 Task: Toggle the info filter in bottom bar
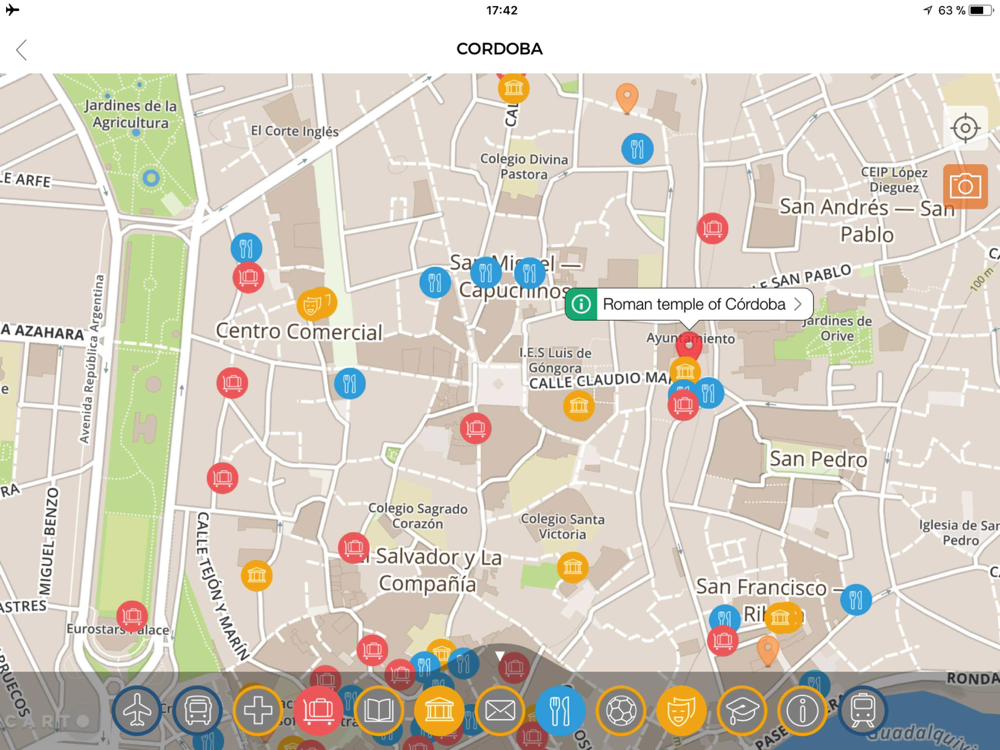pos(802,710)
